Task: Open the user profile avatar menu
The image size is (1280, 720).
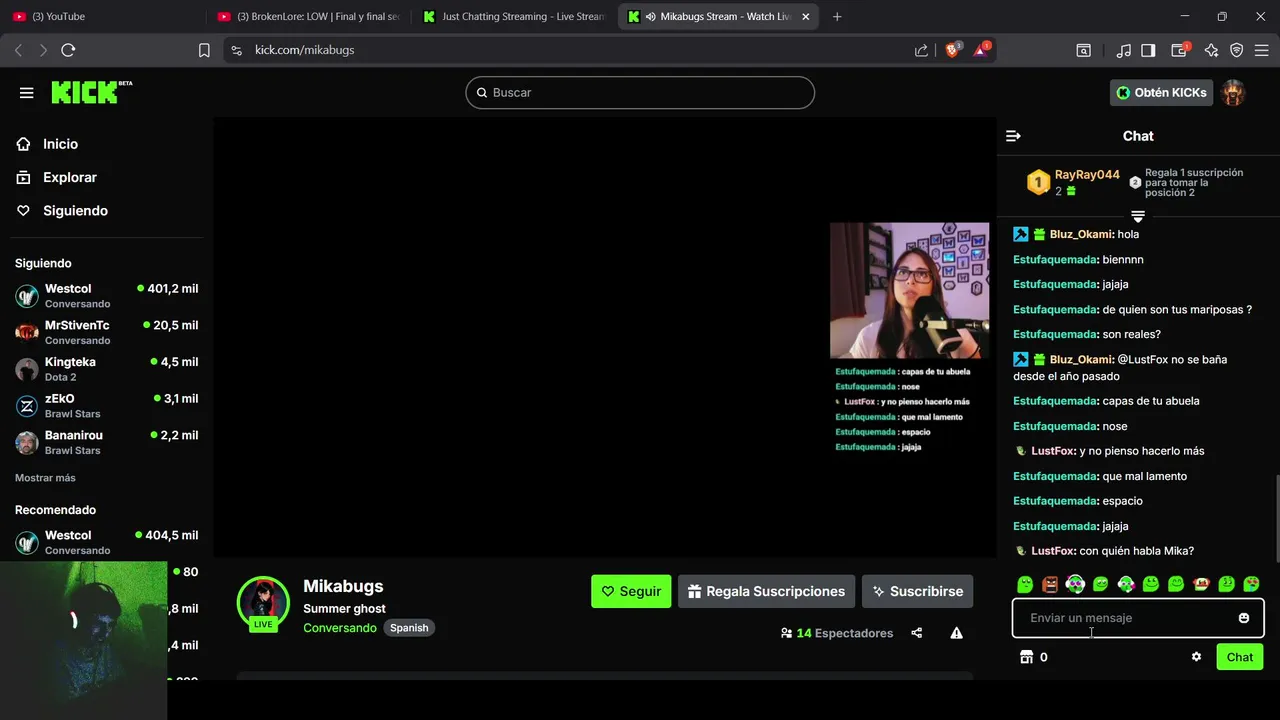Action: (1233, 92)
